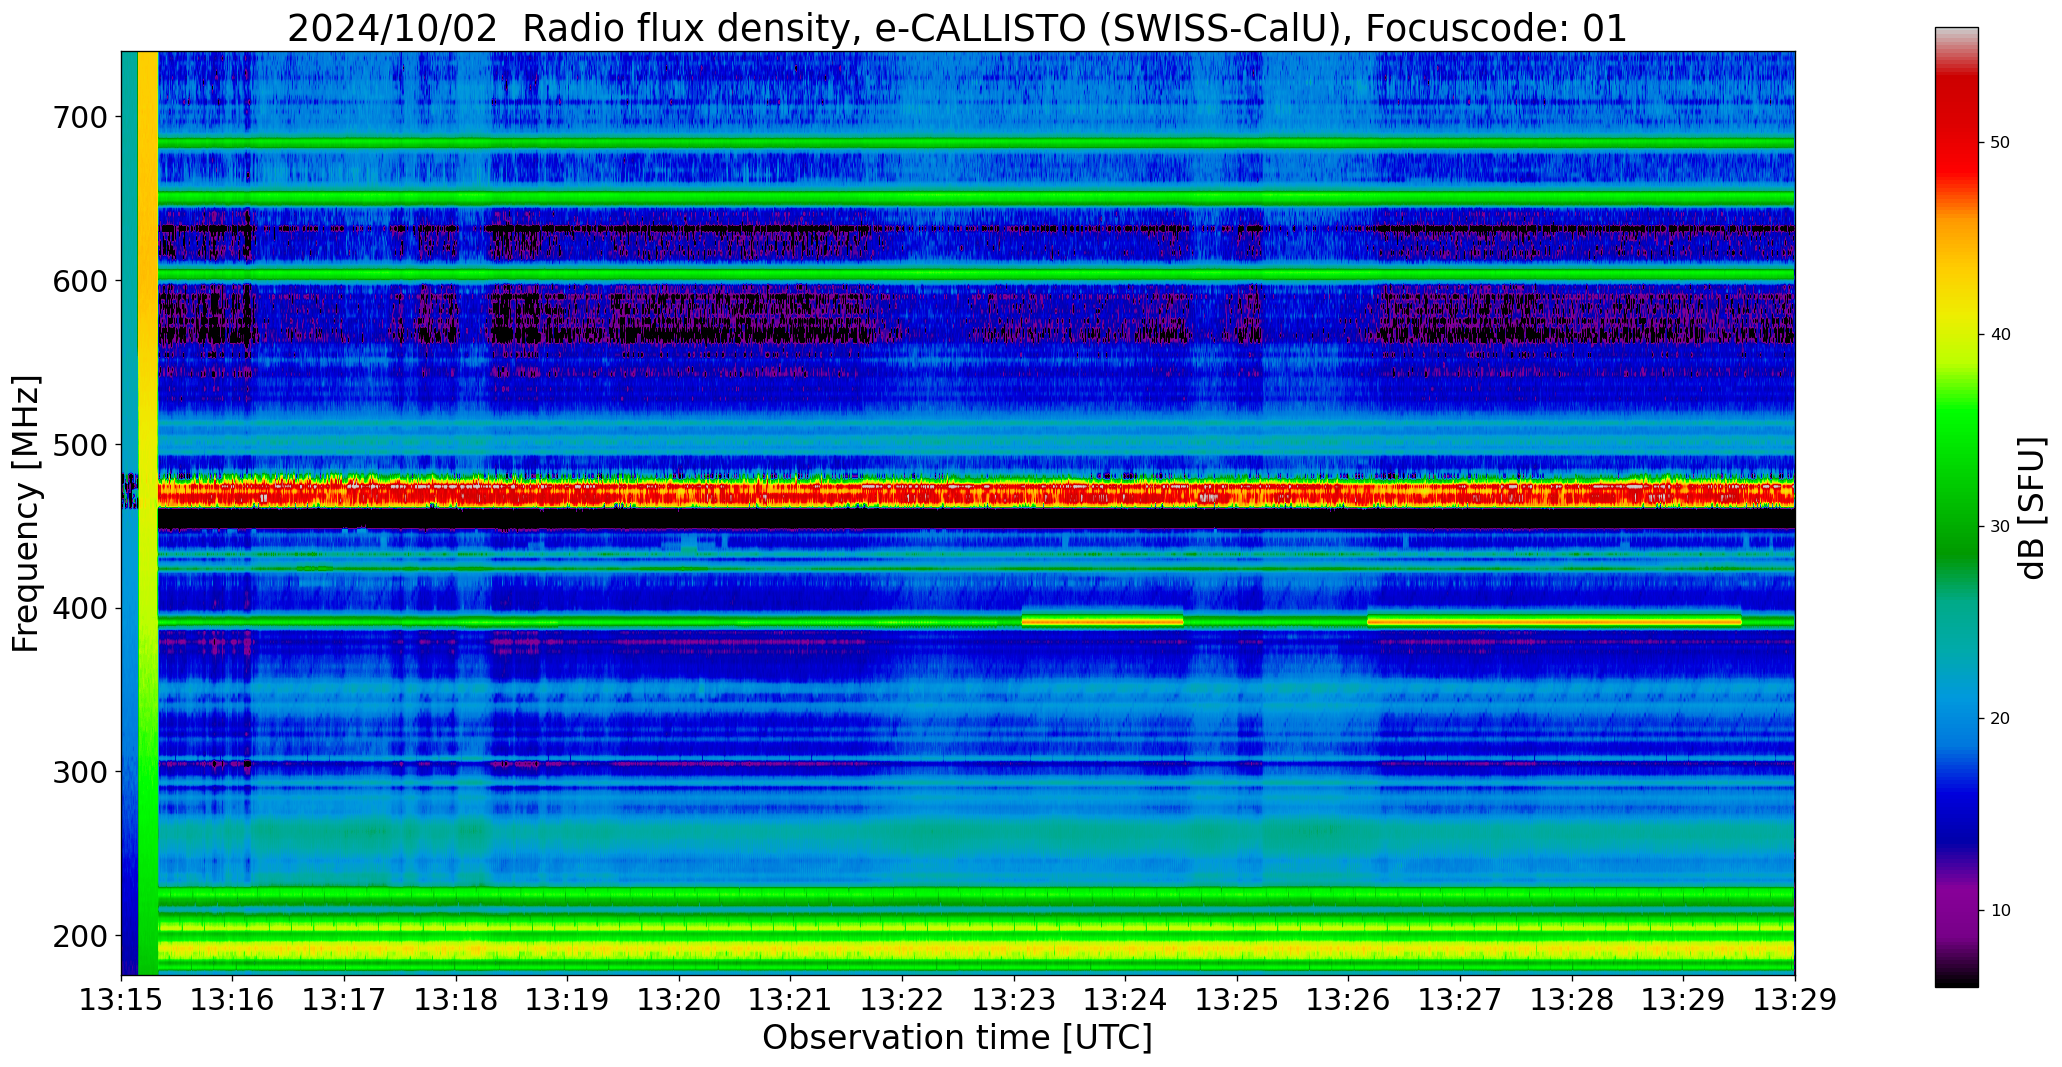Viewport: 2062px width, 1067px height.
Task: Click the 'Frequency [MHz]' axis label
Action: (26, 514)
